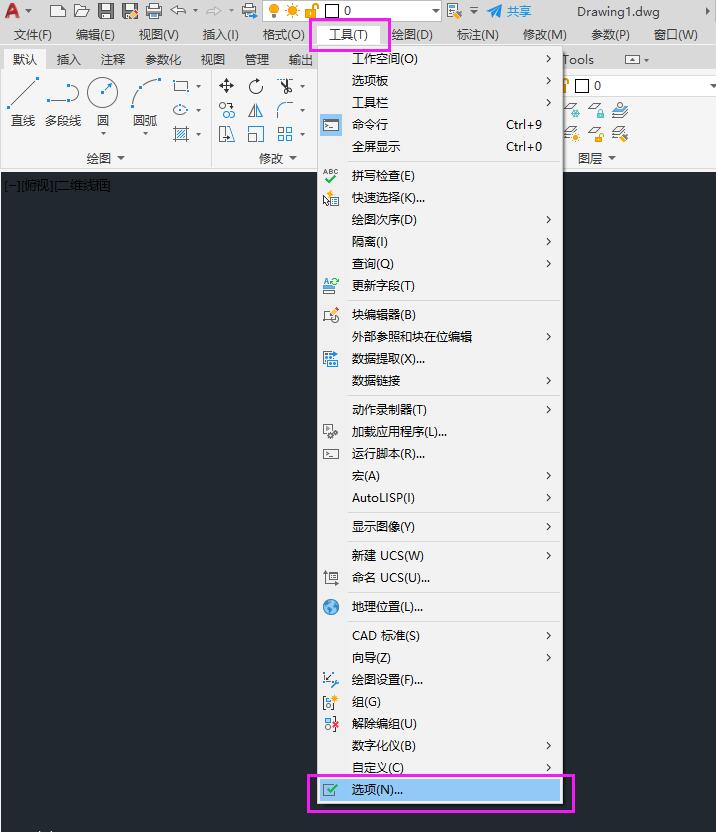Click Spell Check (拼写检查) menu item
The width and height of the screenshot is (716, 832).
(x=439, y=176)
